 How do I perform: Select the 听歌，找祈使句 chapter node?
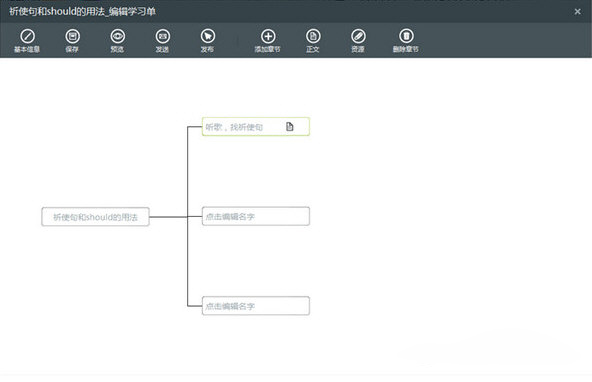(x=256, y=126)
